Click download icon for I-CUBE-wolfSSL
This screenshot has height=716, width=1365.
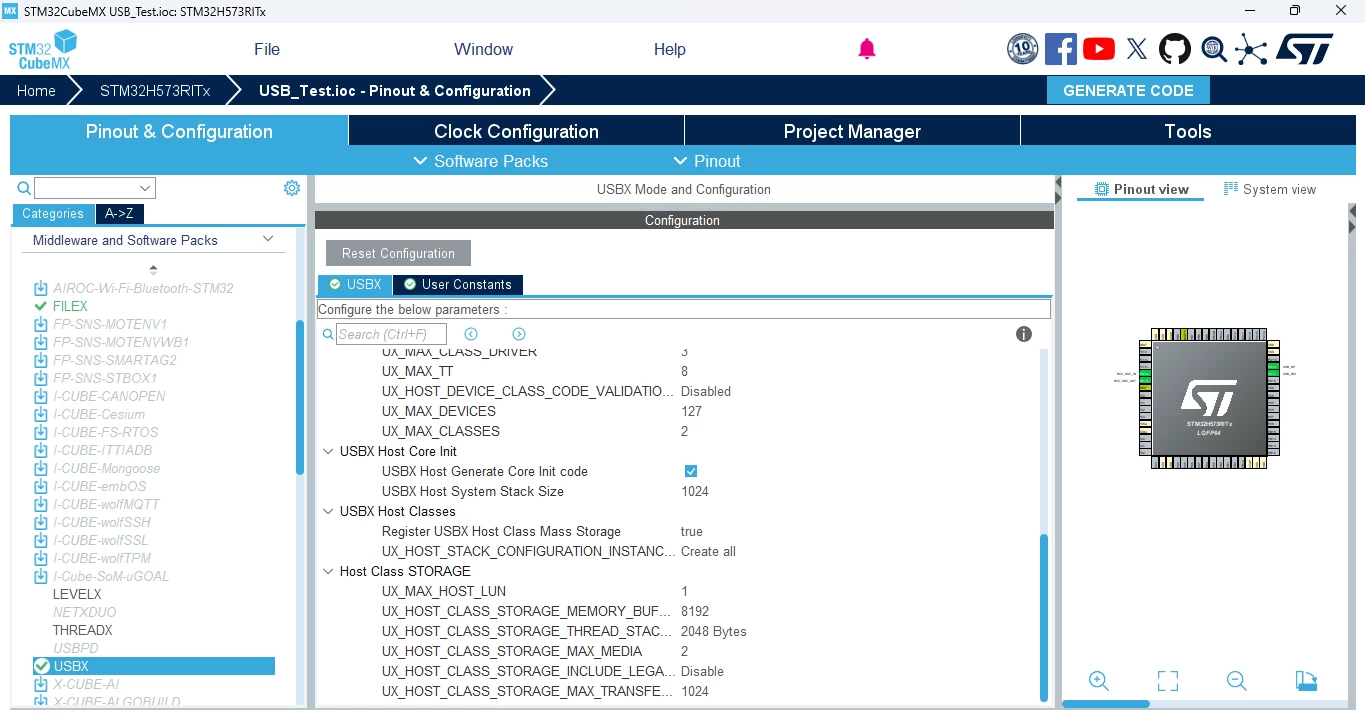coord(40,540)
